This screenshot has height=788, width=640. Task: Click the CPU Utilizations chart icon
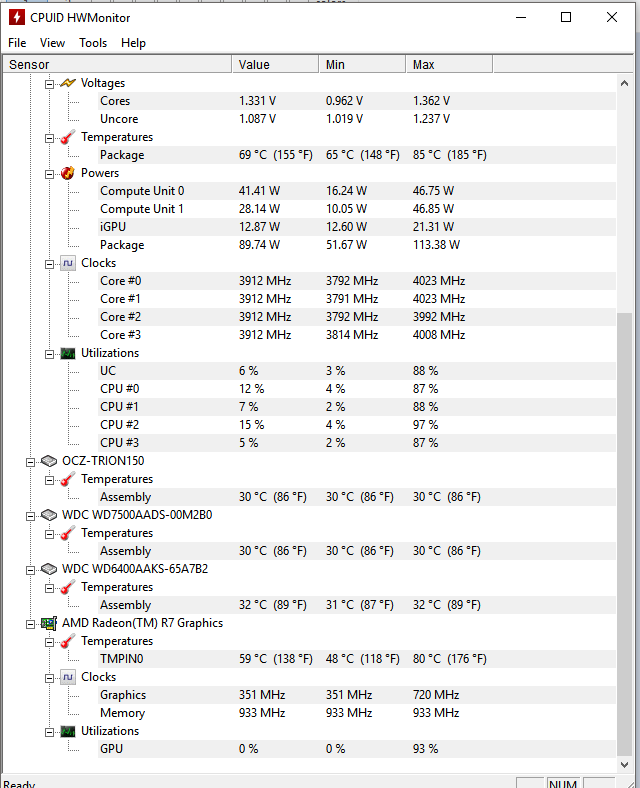[x=68, y=353]
